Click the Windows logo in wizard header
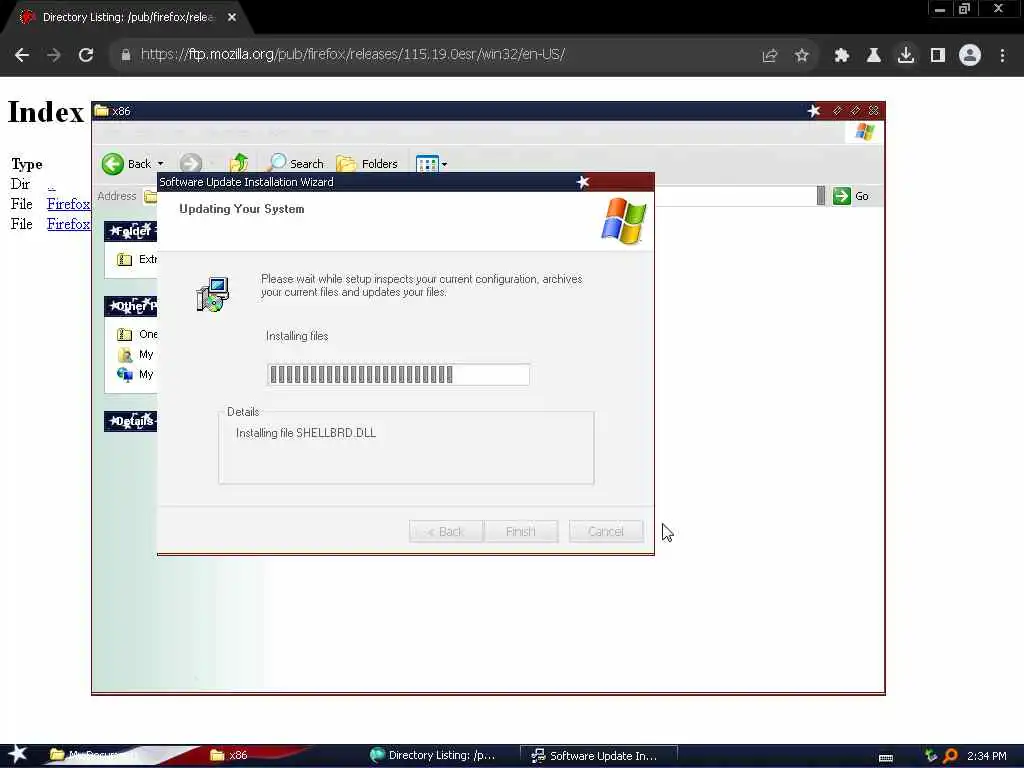The width and height of the screenshot is (1024, 768). point(624,221)
